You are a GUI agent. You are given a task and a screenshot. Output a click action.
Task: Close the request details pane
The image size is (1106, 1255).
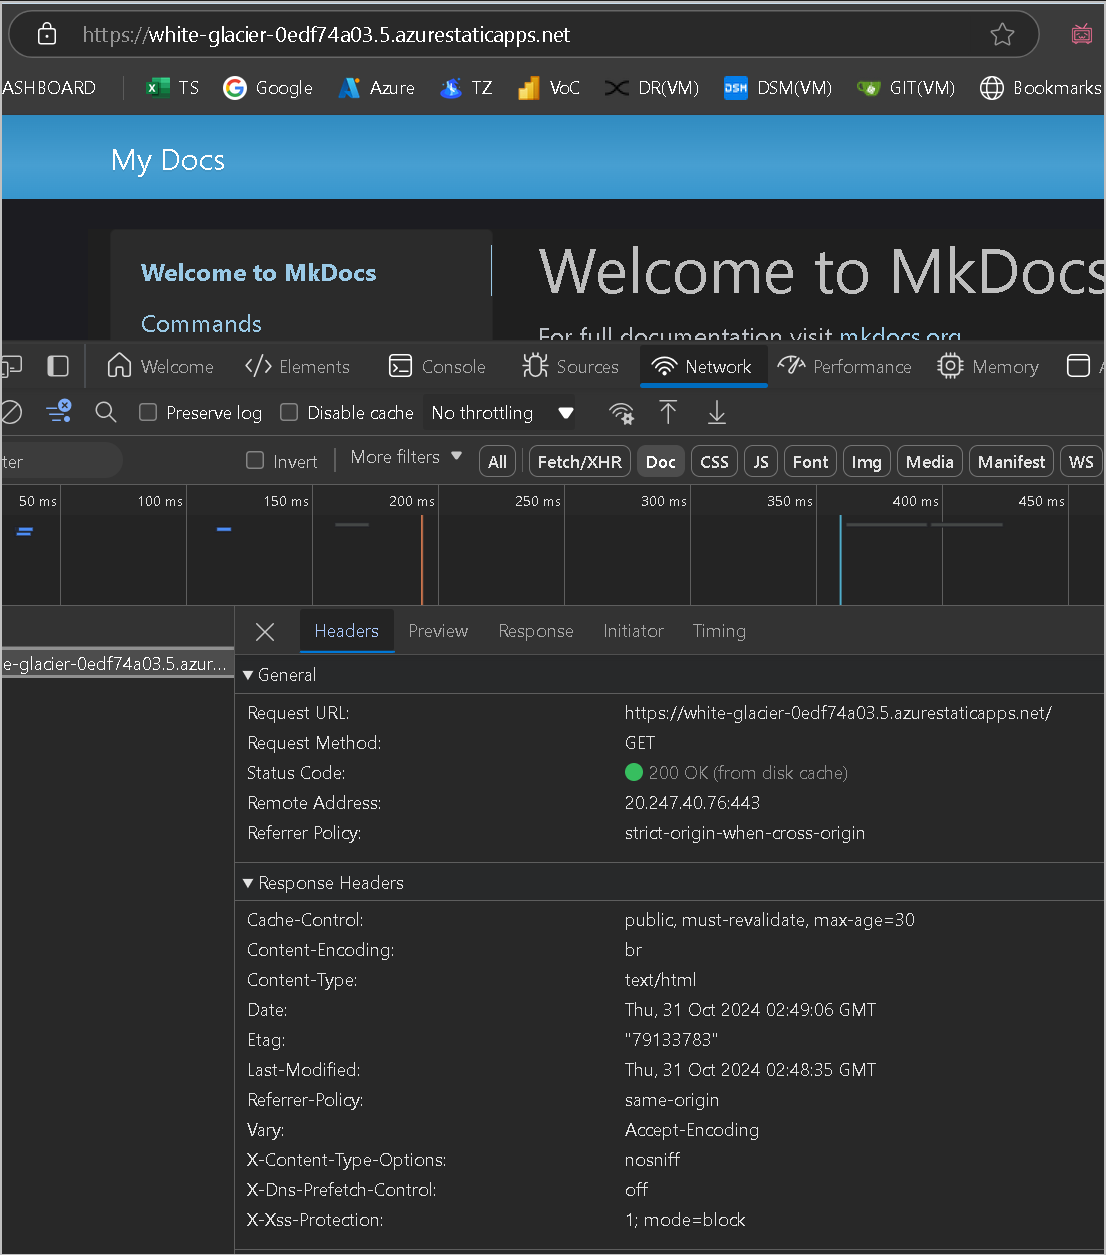(x=265, y=632)
